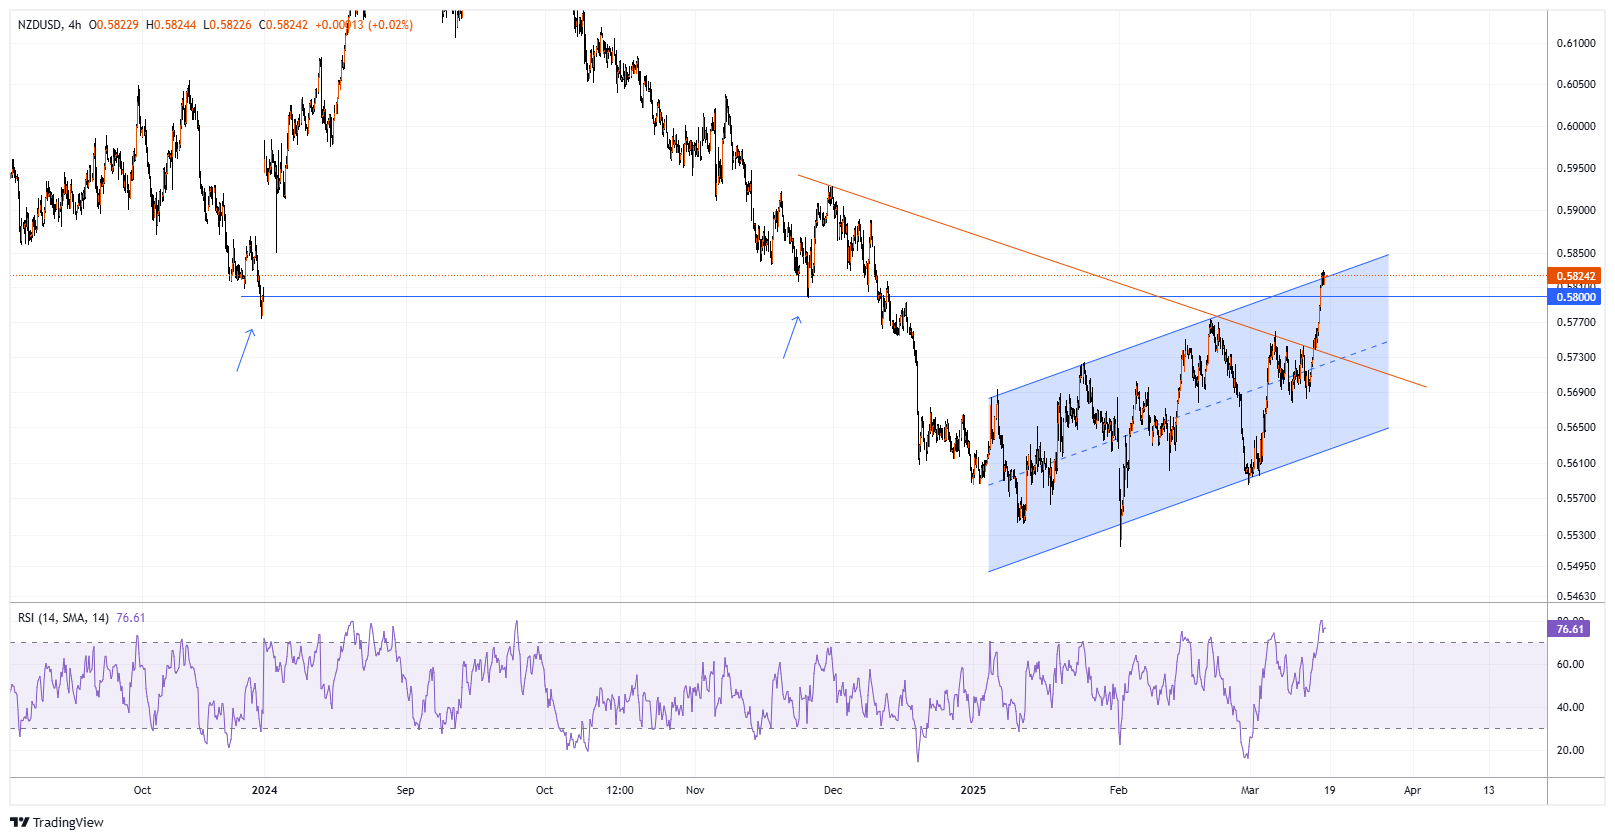Click the 19 date label on the time axis
Image resolution: width=1615 pixels, height=840 pixels.
1329,790
